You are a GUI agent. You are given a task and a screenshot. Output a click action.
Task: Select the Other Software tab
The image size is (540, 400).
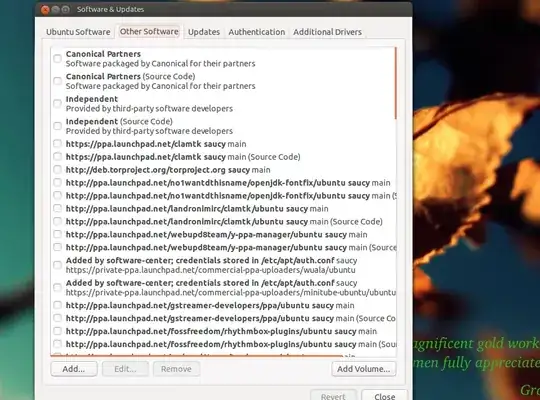point(149,32)
